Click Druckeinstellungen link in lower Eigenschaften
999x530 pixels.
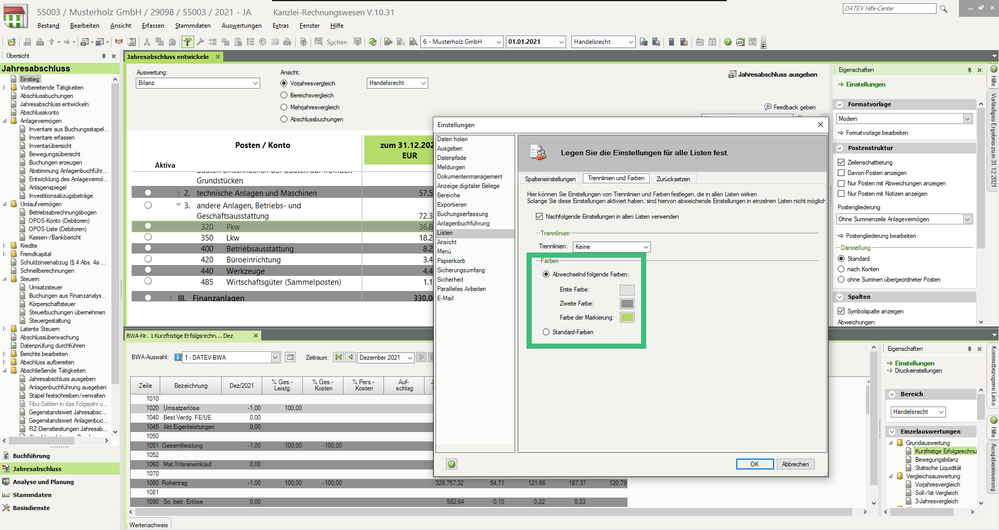point(918,371)
